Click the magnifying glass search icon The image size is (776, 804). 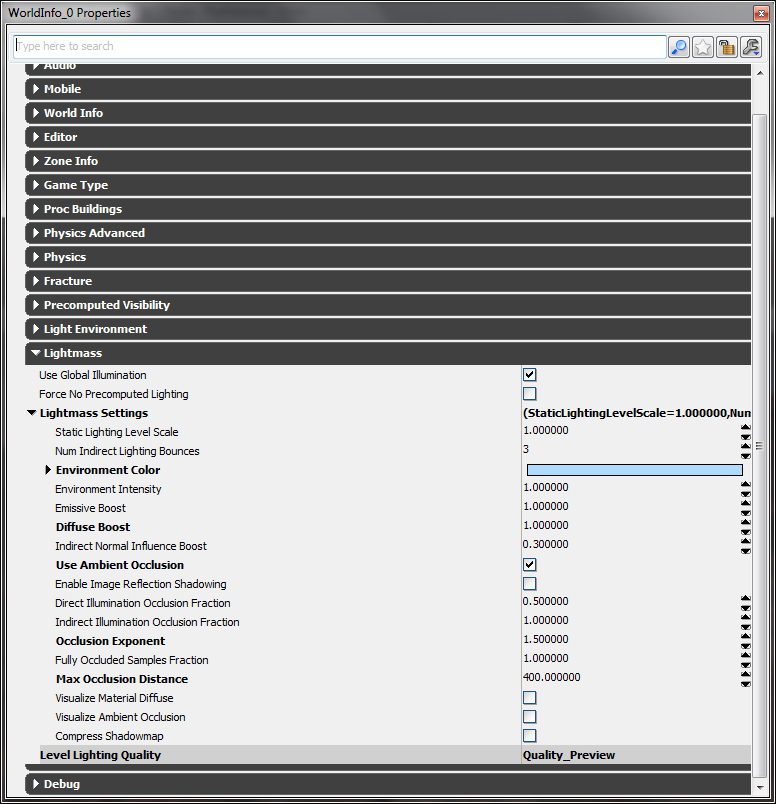[679, 47]
